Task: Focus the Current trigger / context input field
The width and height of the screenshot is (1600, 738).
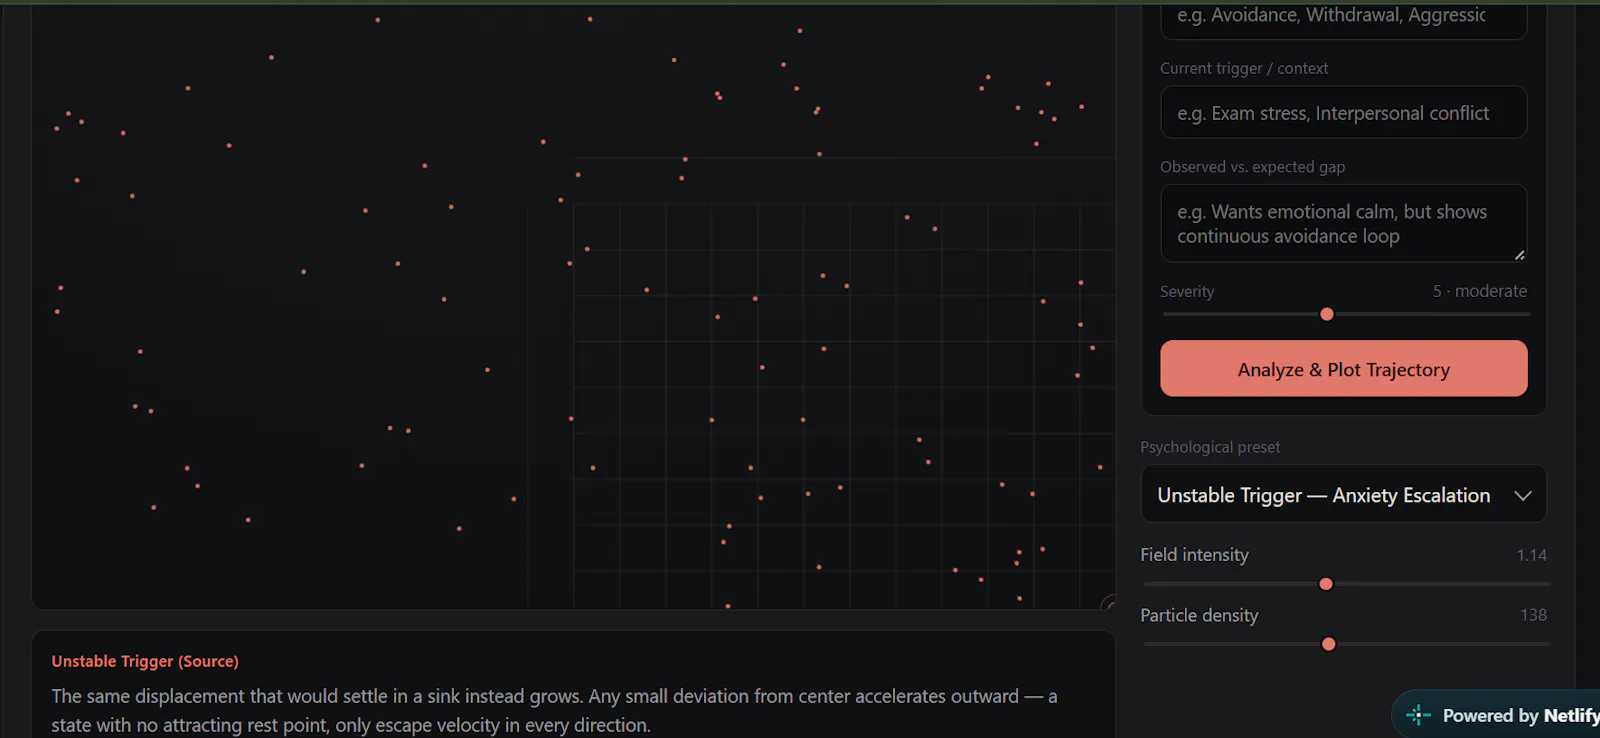Action: [1343, 112]
